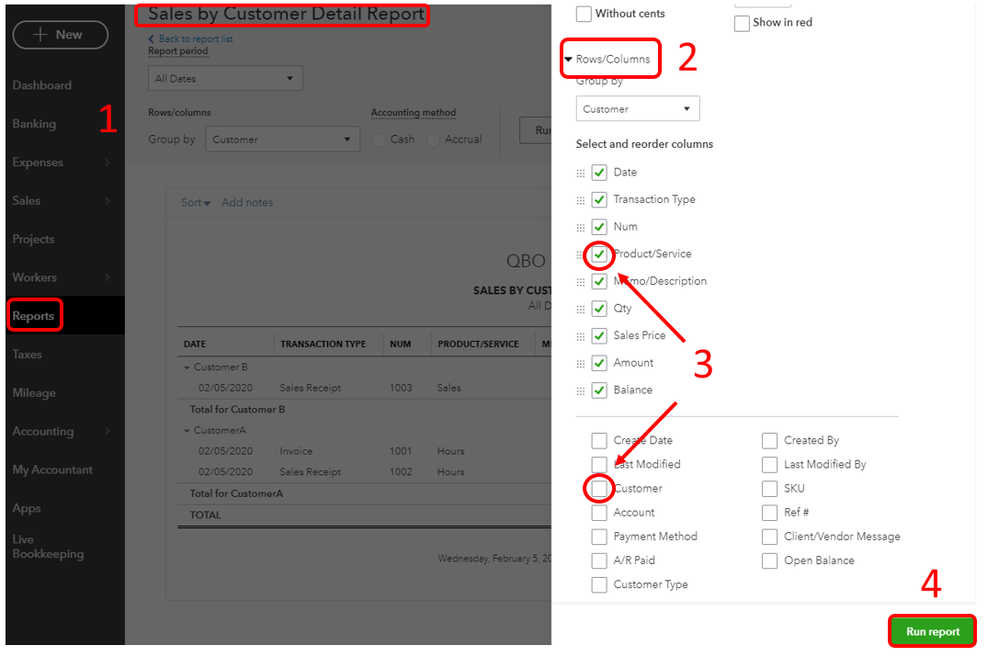
Task: Check the Client/Vendor Message option
Action: (x=770, y=537)
